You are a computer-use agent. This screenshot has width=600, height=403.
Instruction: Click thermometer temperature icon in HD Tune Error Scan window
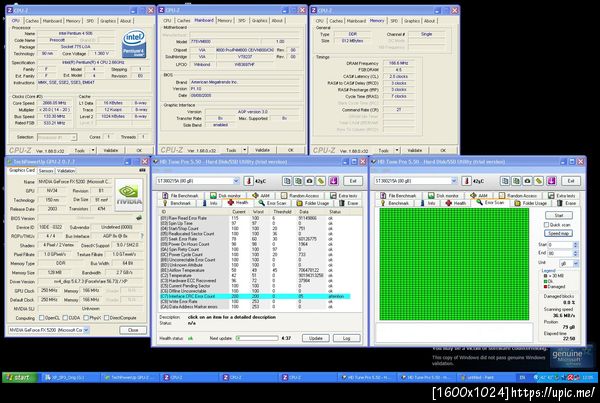tap(466, 181)
